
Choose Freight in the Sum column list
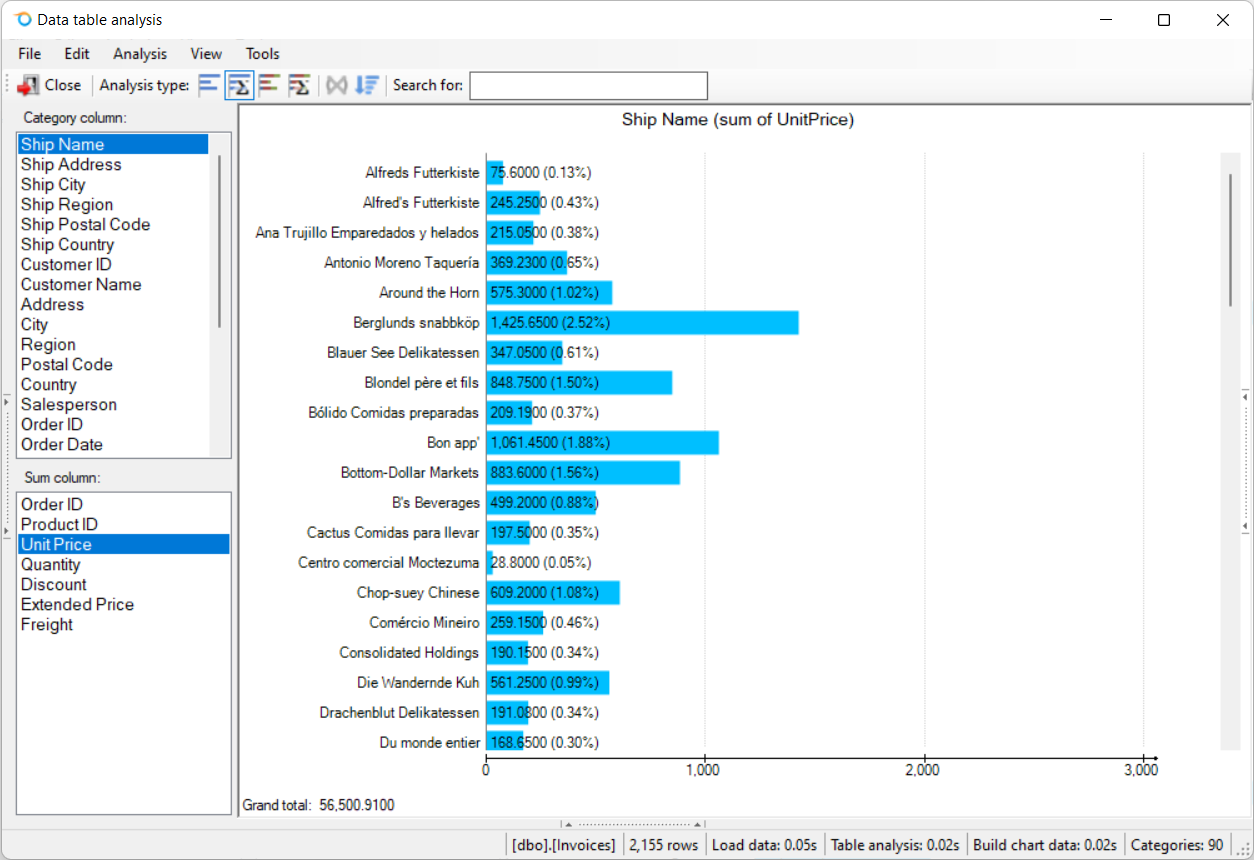(x=47, y=625)
